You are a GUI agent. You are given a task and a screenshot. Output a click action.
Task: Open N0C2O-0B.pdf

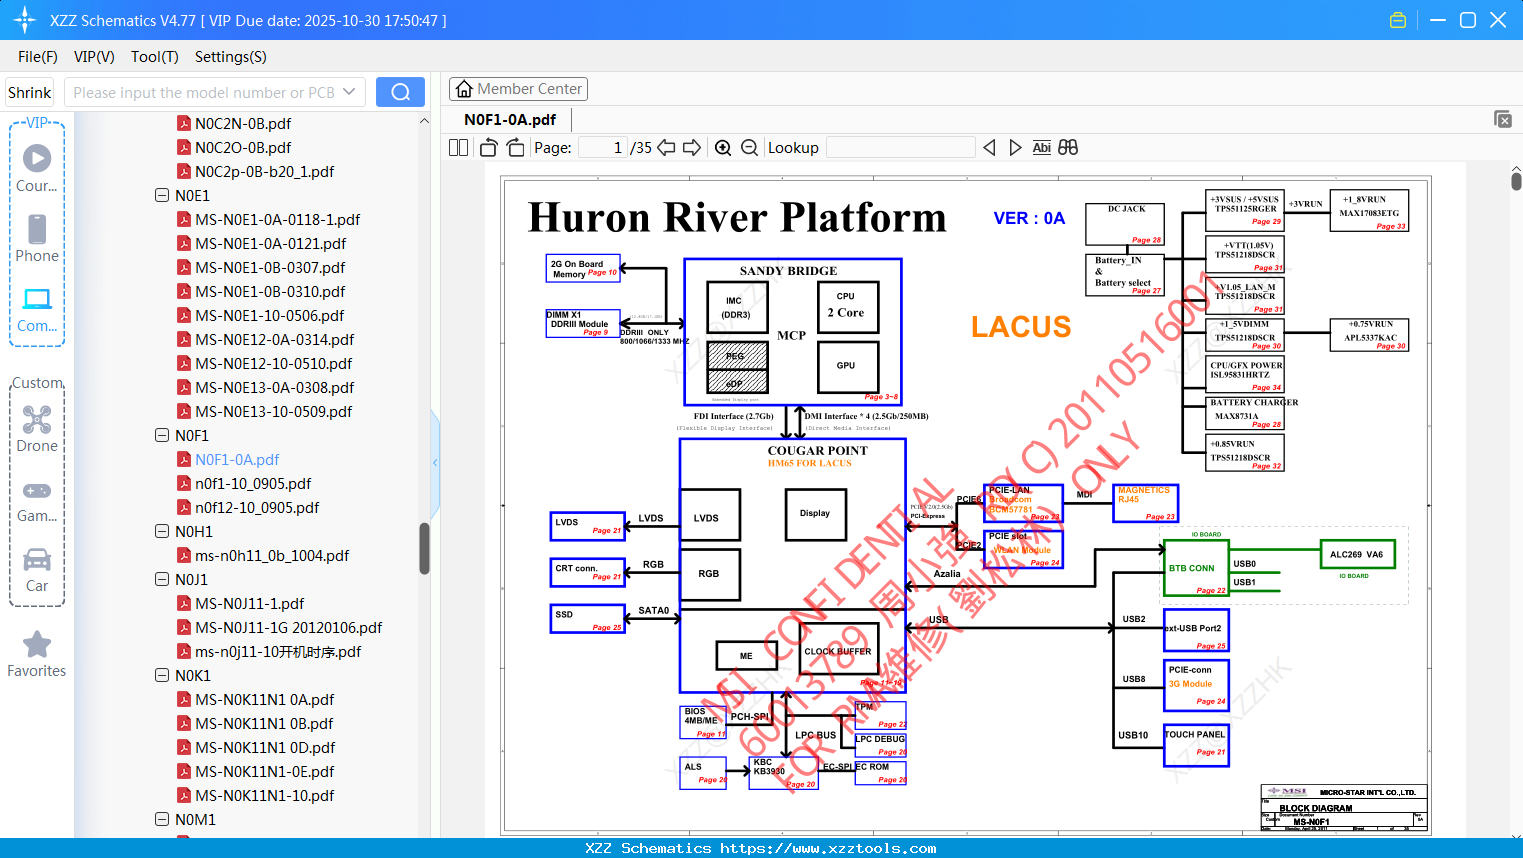pos(243,148)
